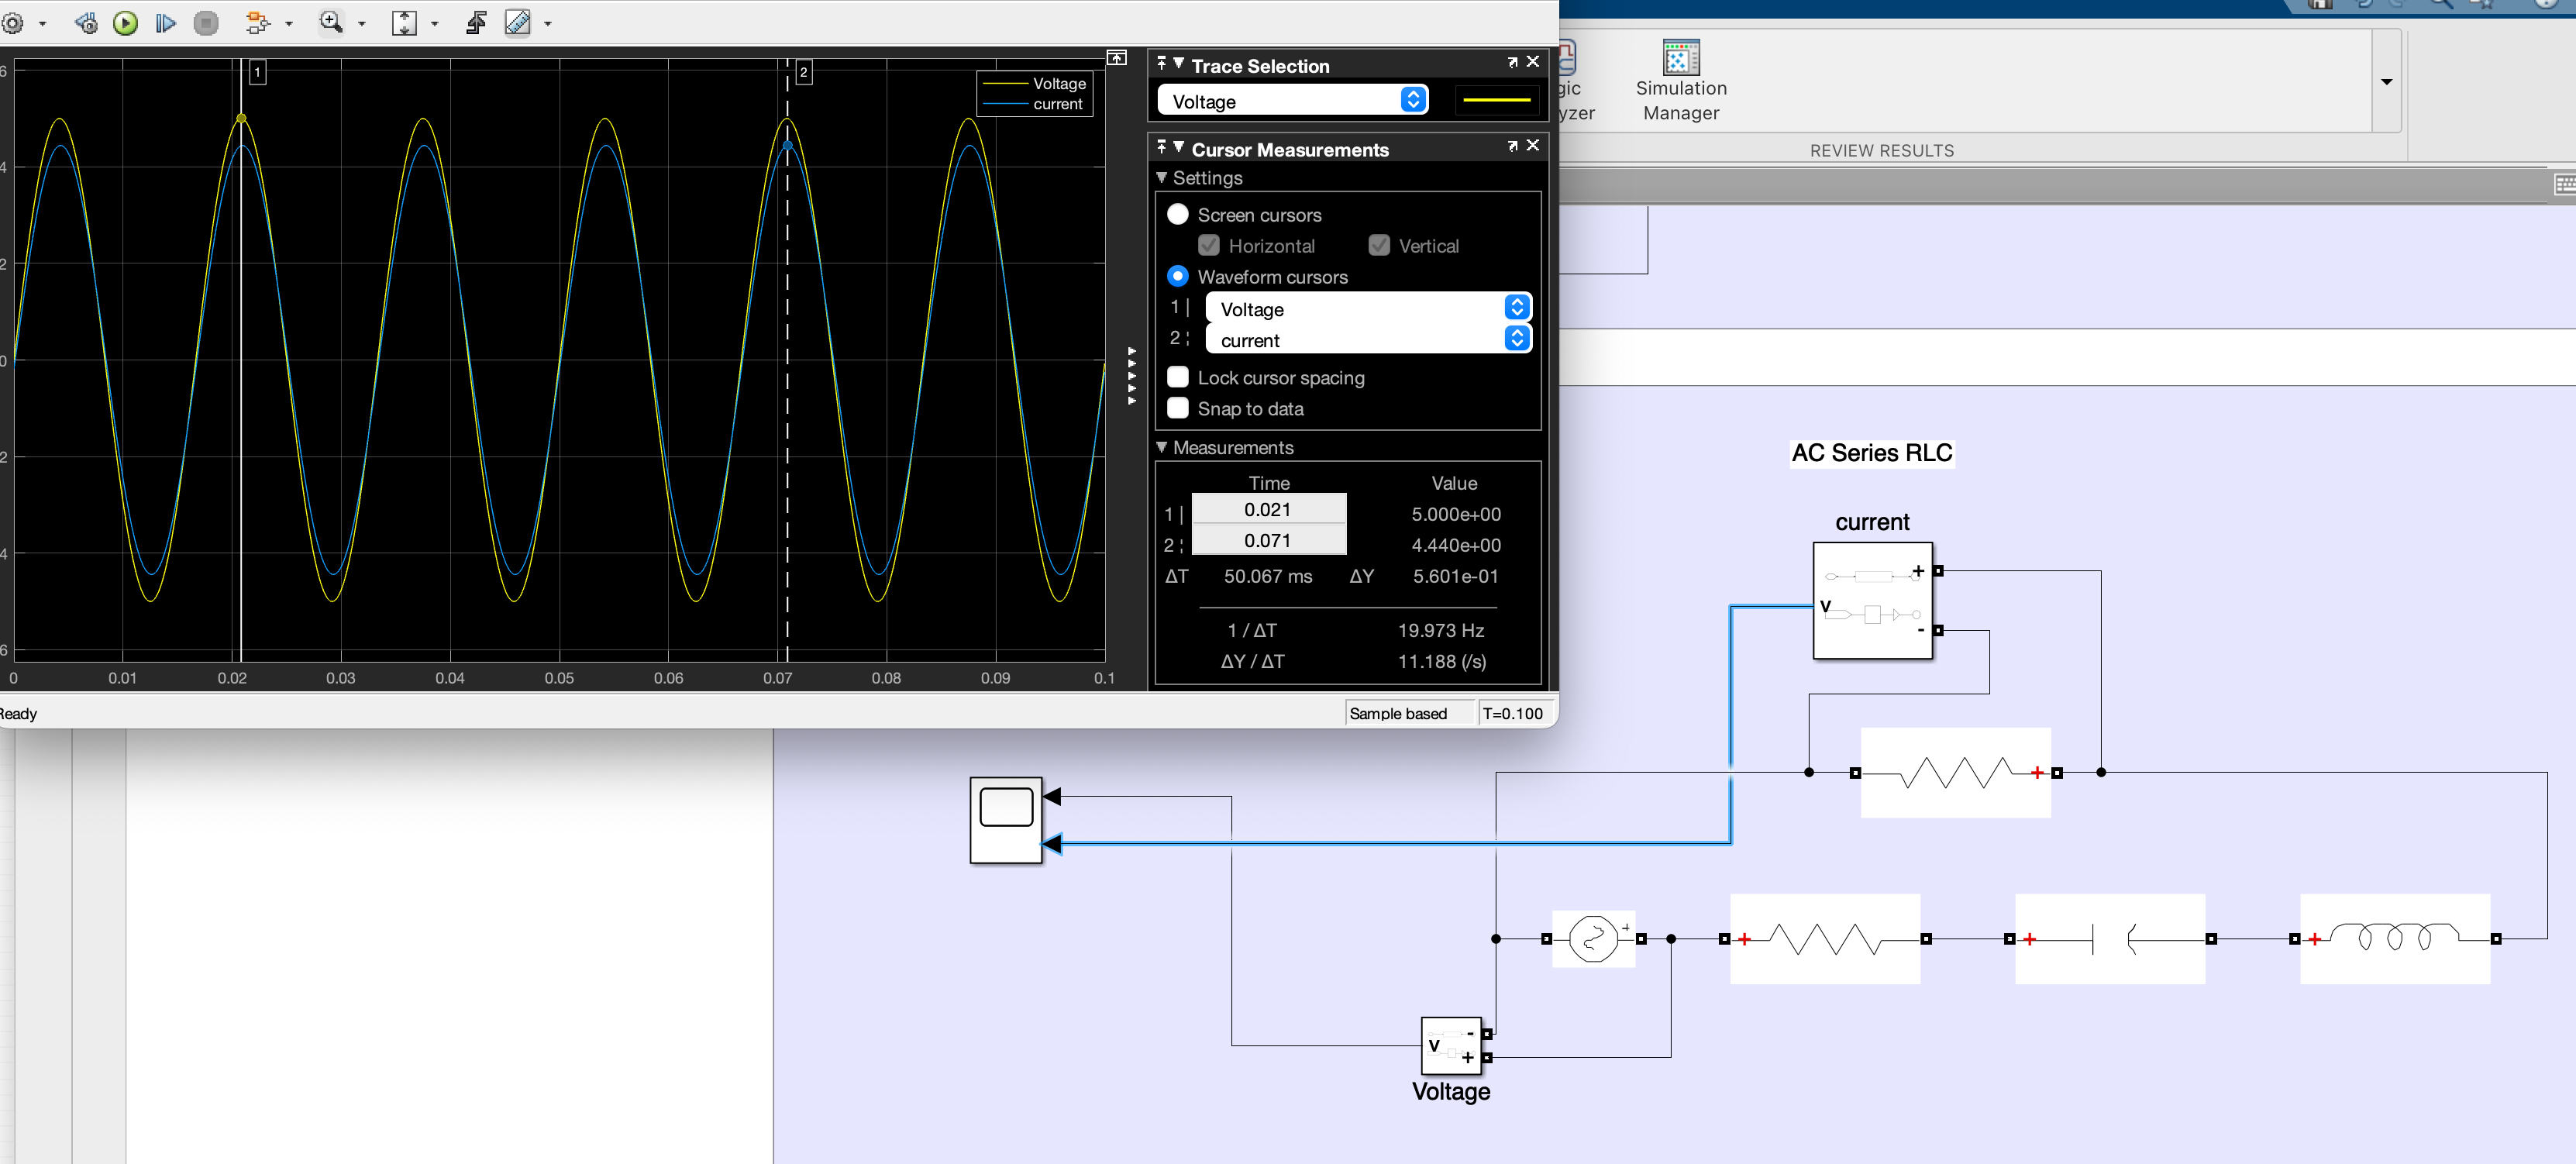This screenshot has height=1164, width=2576.
Task: Click the step back snapshot icon
Action: tap(86, 22)
